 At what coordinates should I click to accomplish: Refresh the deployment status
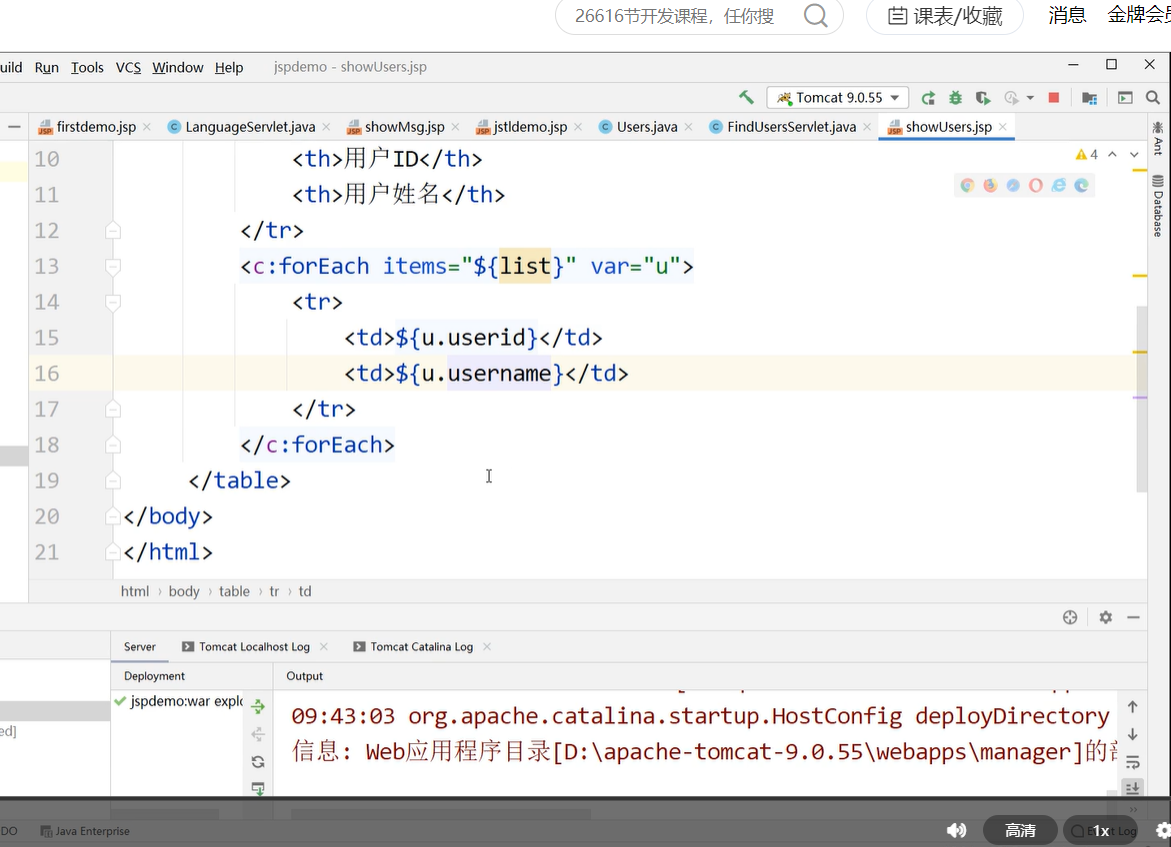pos(258,762)
